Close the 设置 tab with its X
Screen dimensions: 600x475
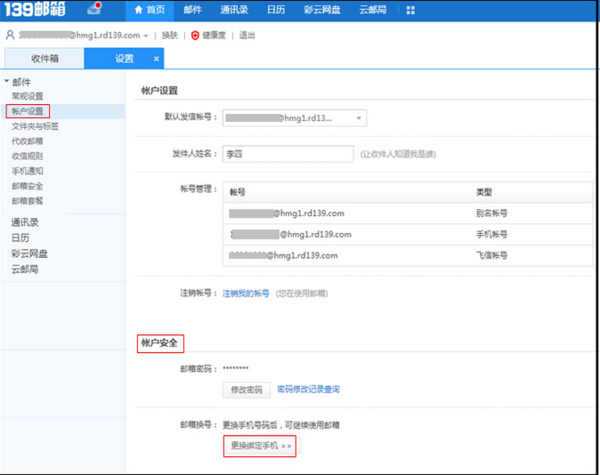pyautogui.click(x=156, y=59)
